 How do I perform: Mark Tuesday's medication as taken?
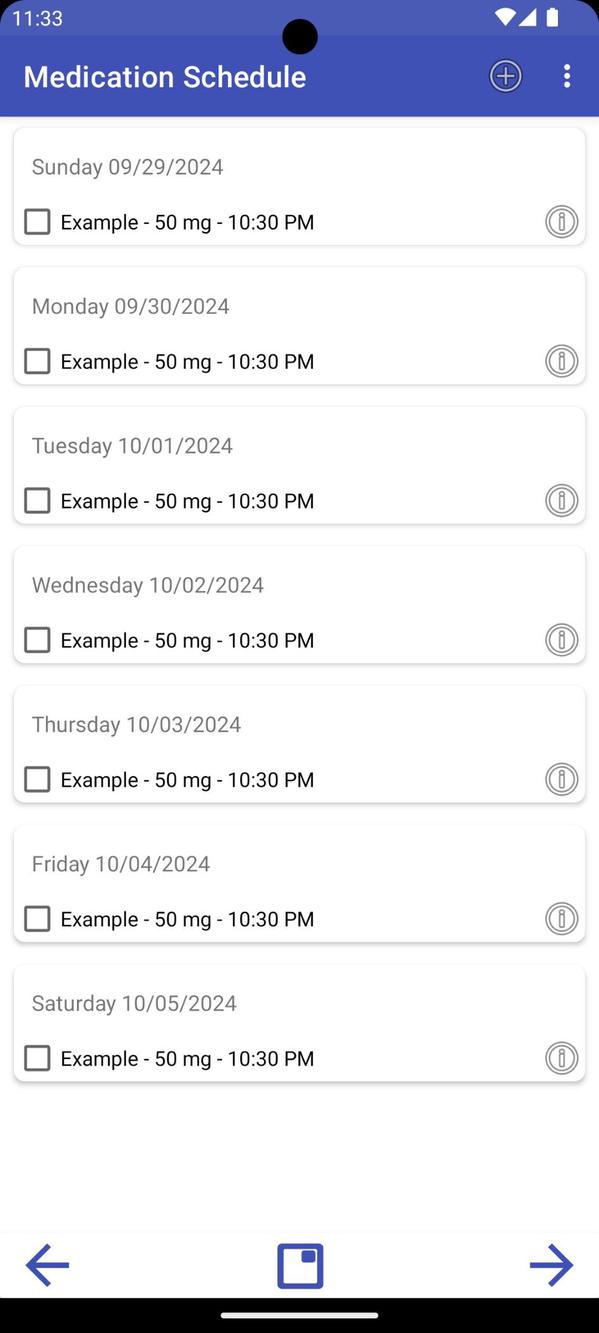(37, 500)
